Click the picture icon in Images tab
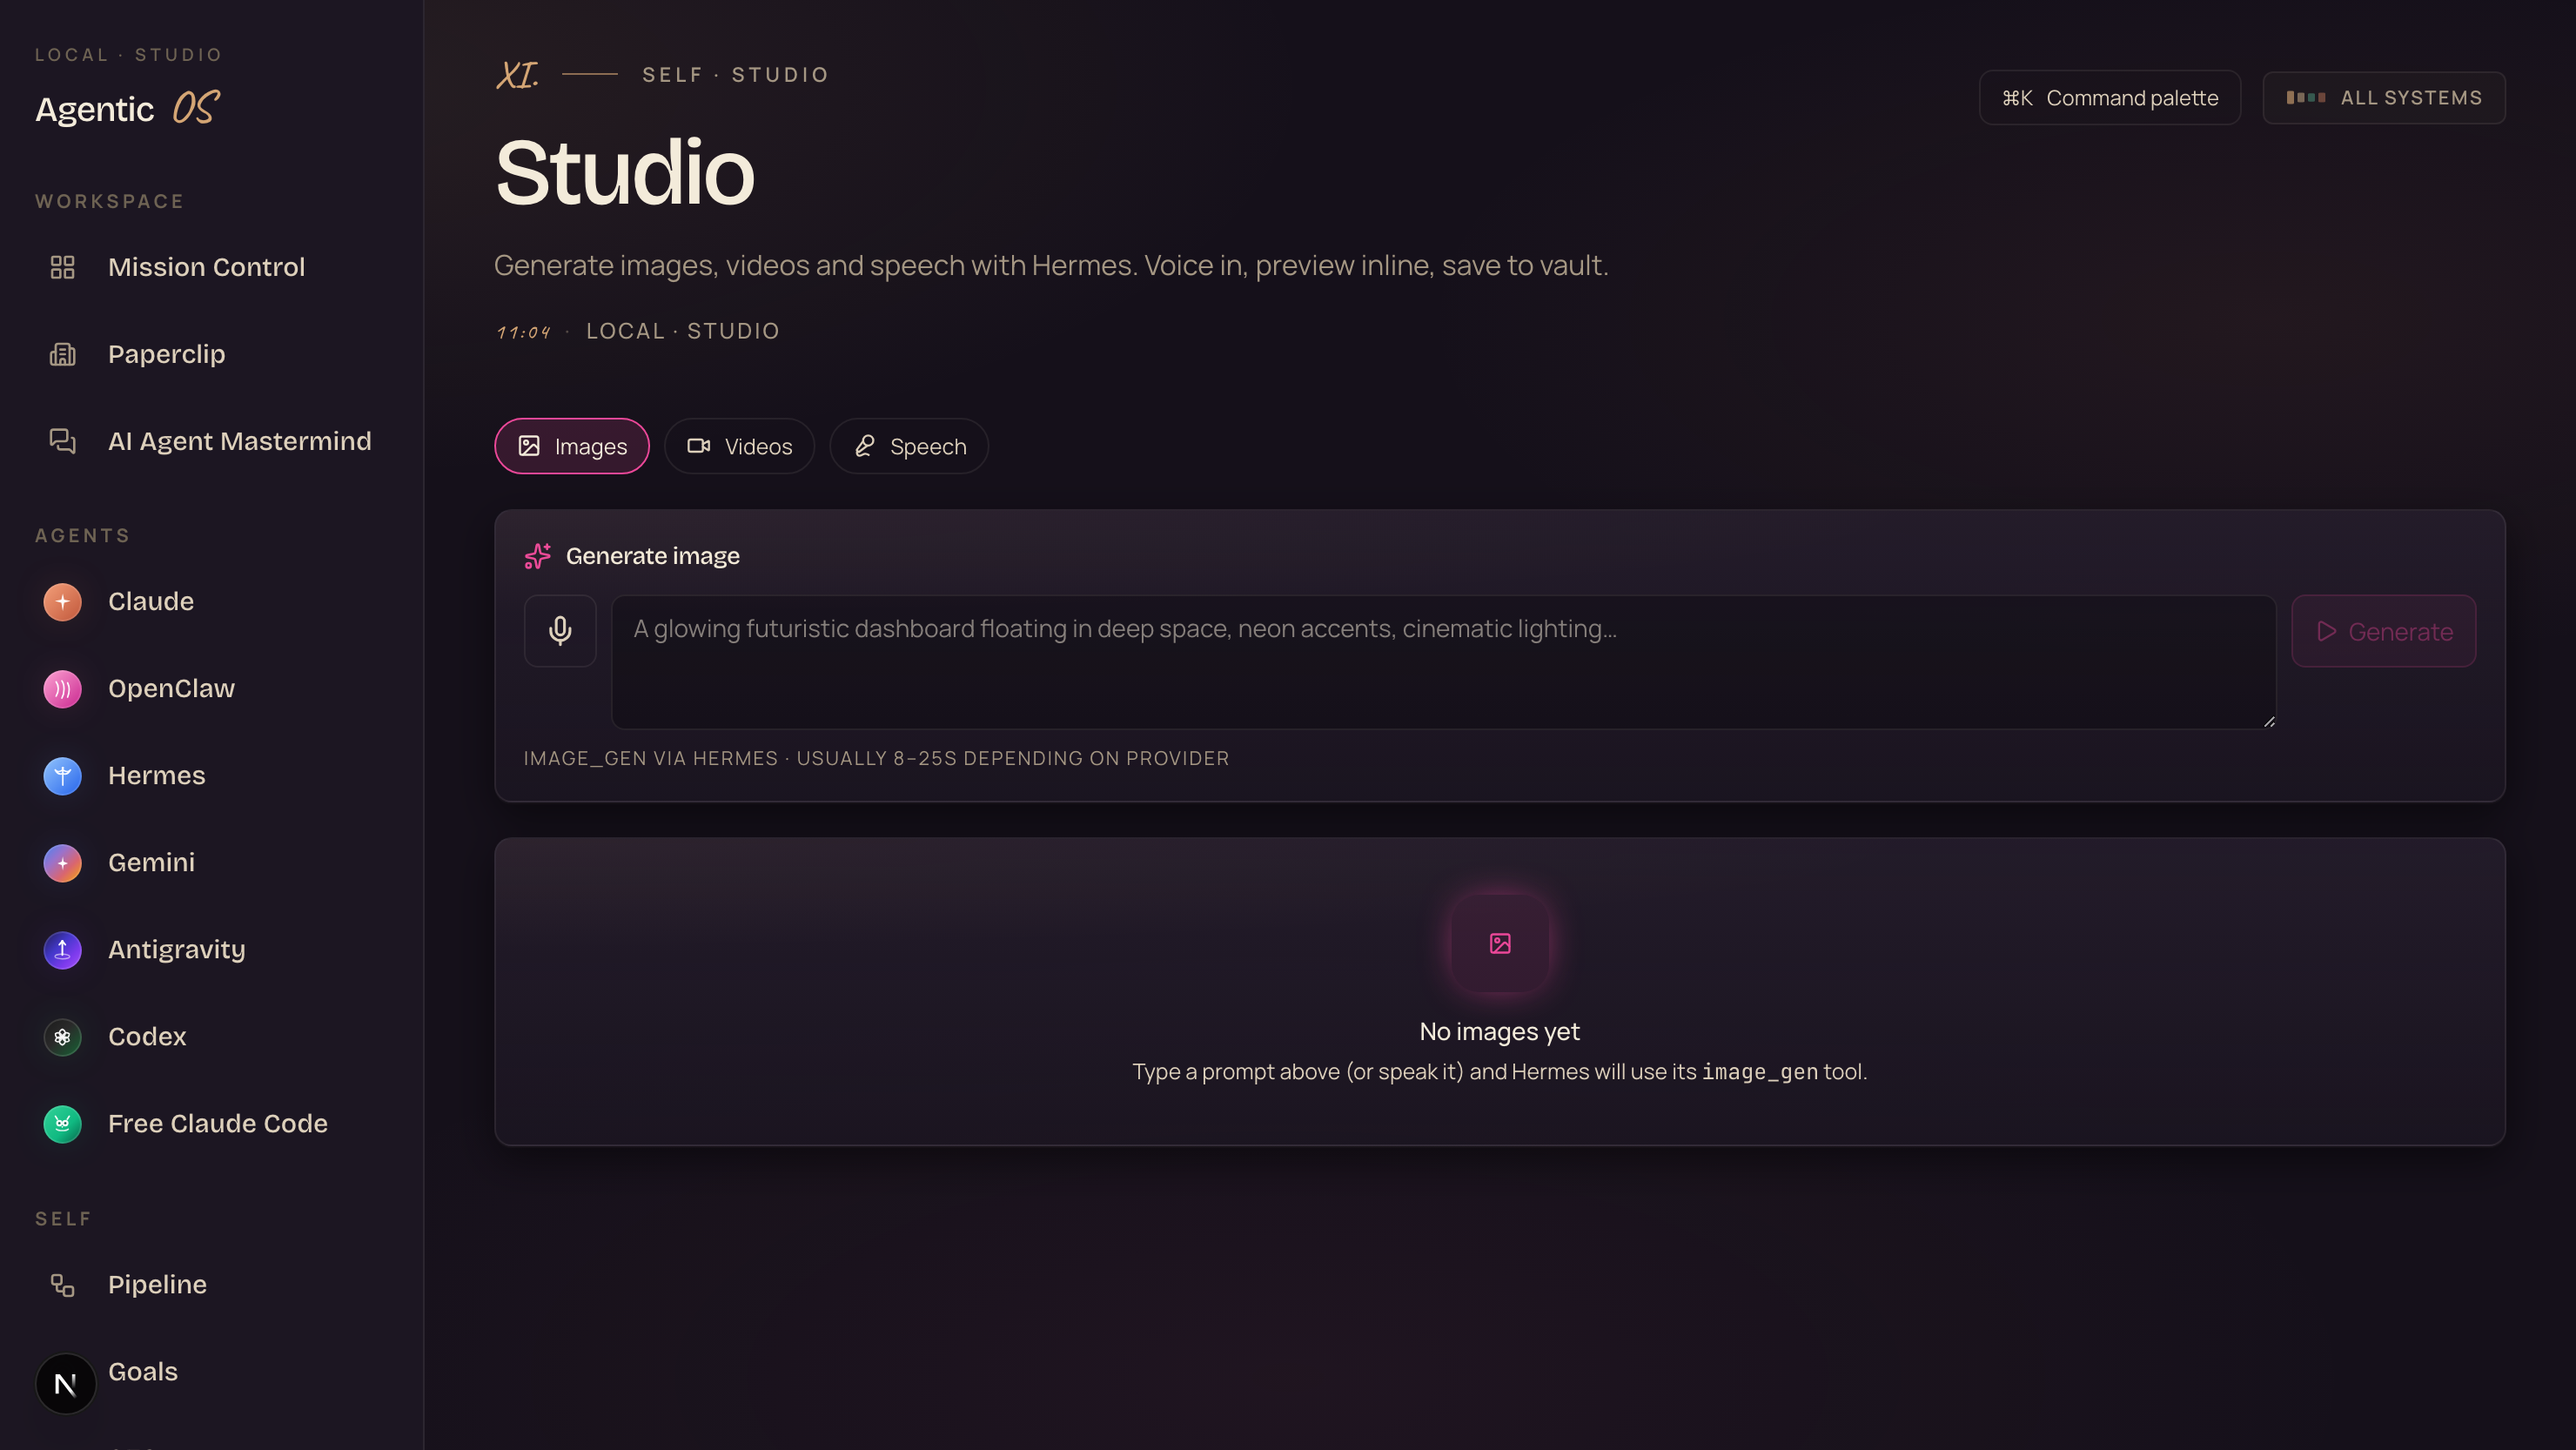2576x1450 pixels. (x=529, y=446)
